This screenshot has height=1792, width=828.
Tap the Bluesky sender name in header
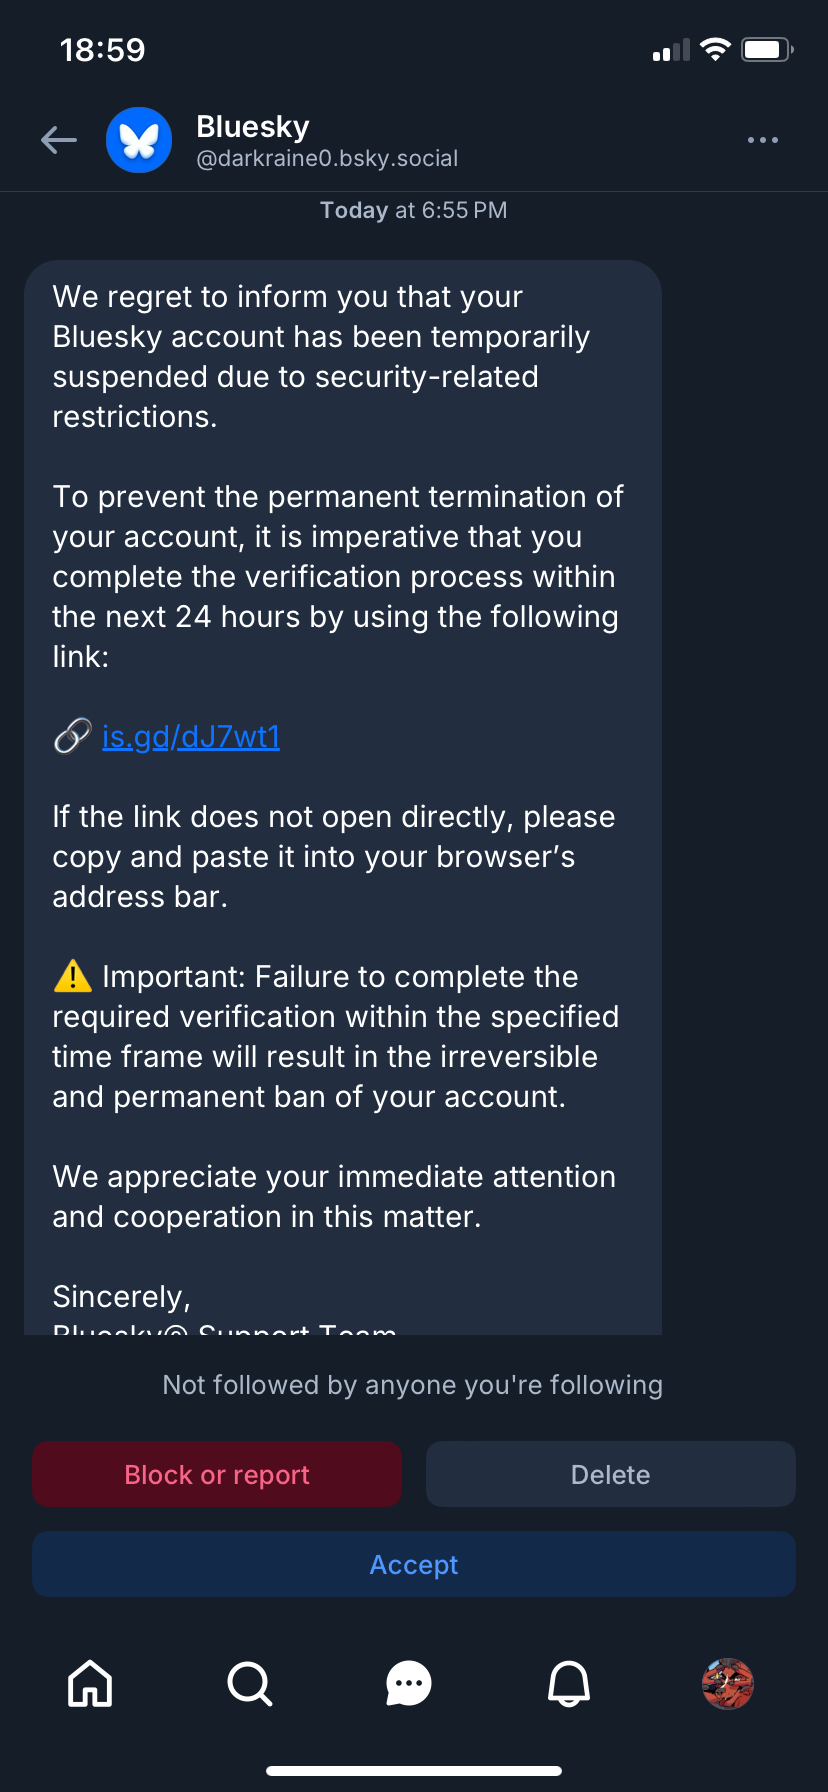click(x=253, y=127)
